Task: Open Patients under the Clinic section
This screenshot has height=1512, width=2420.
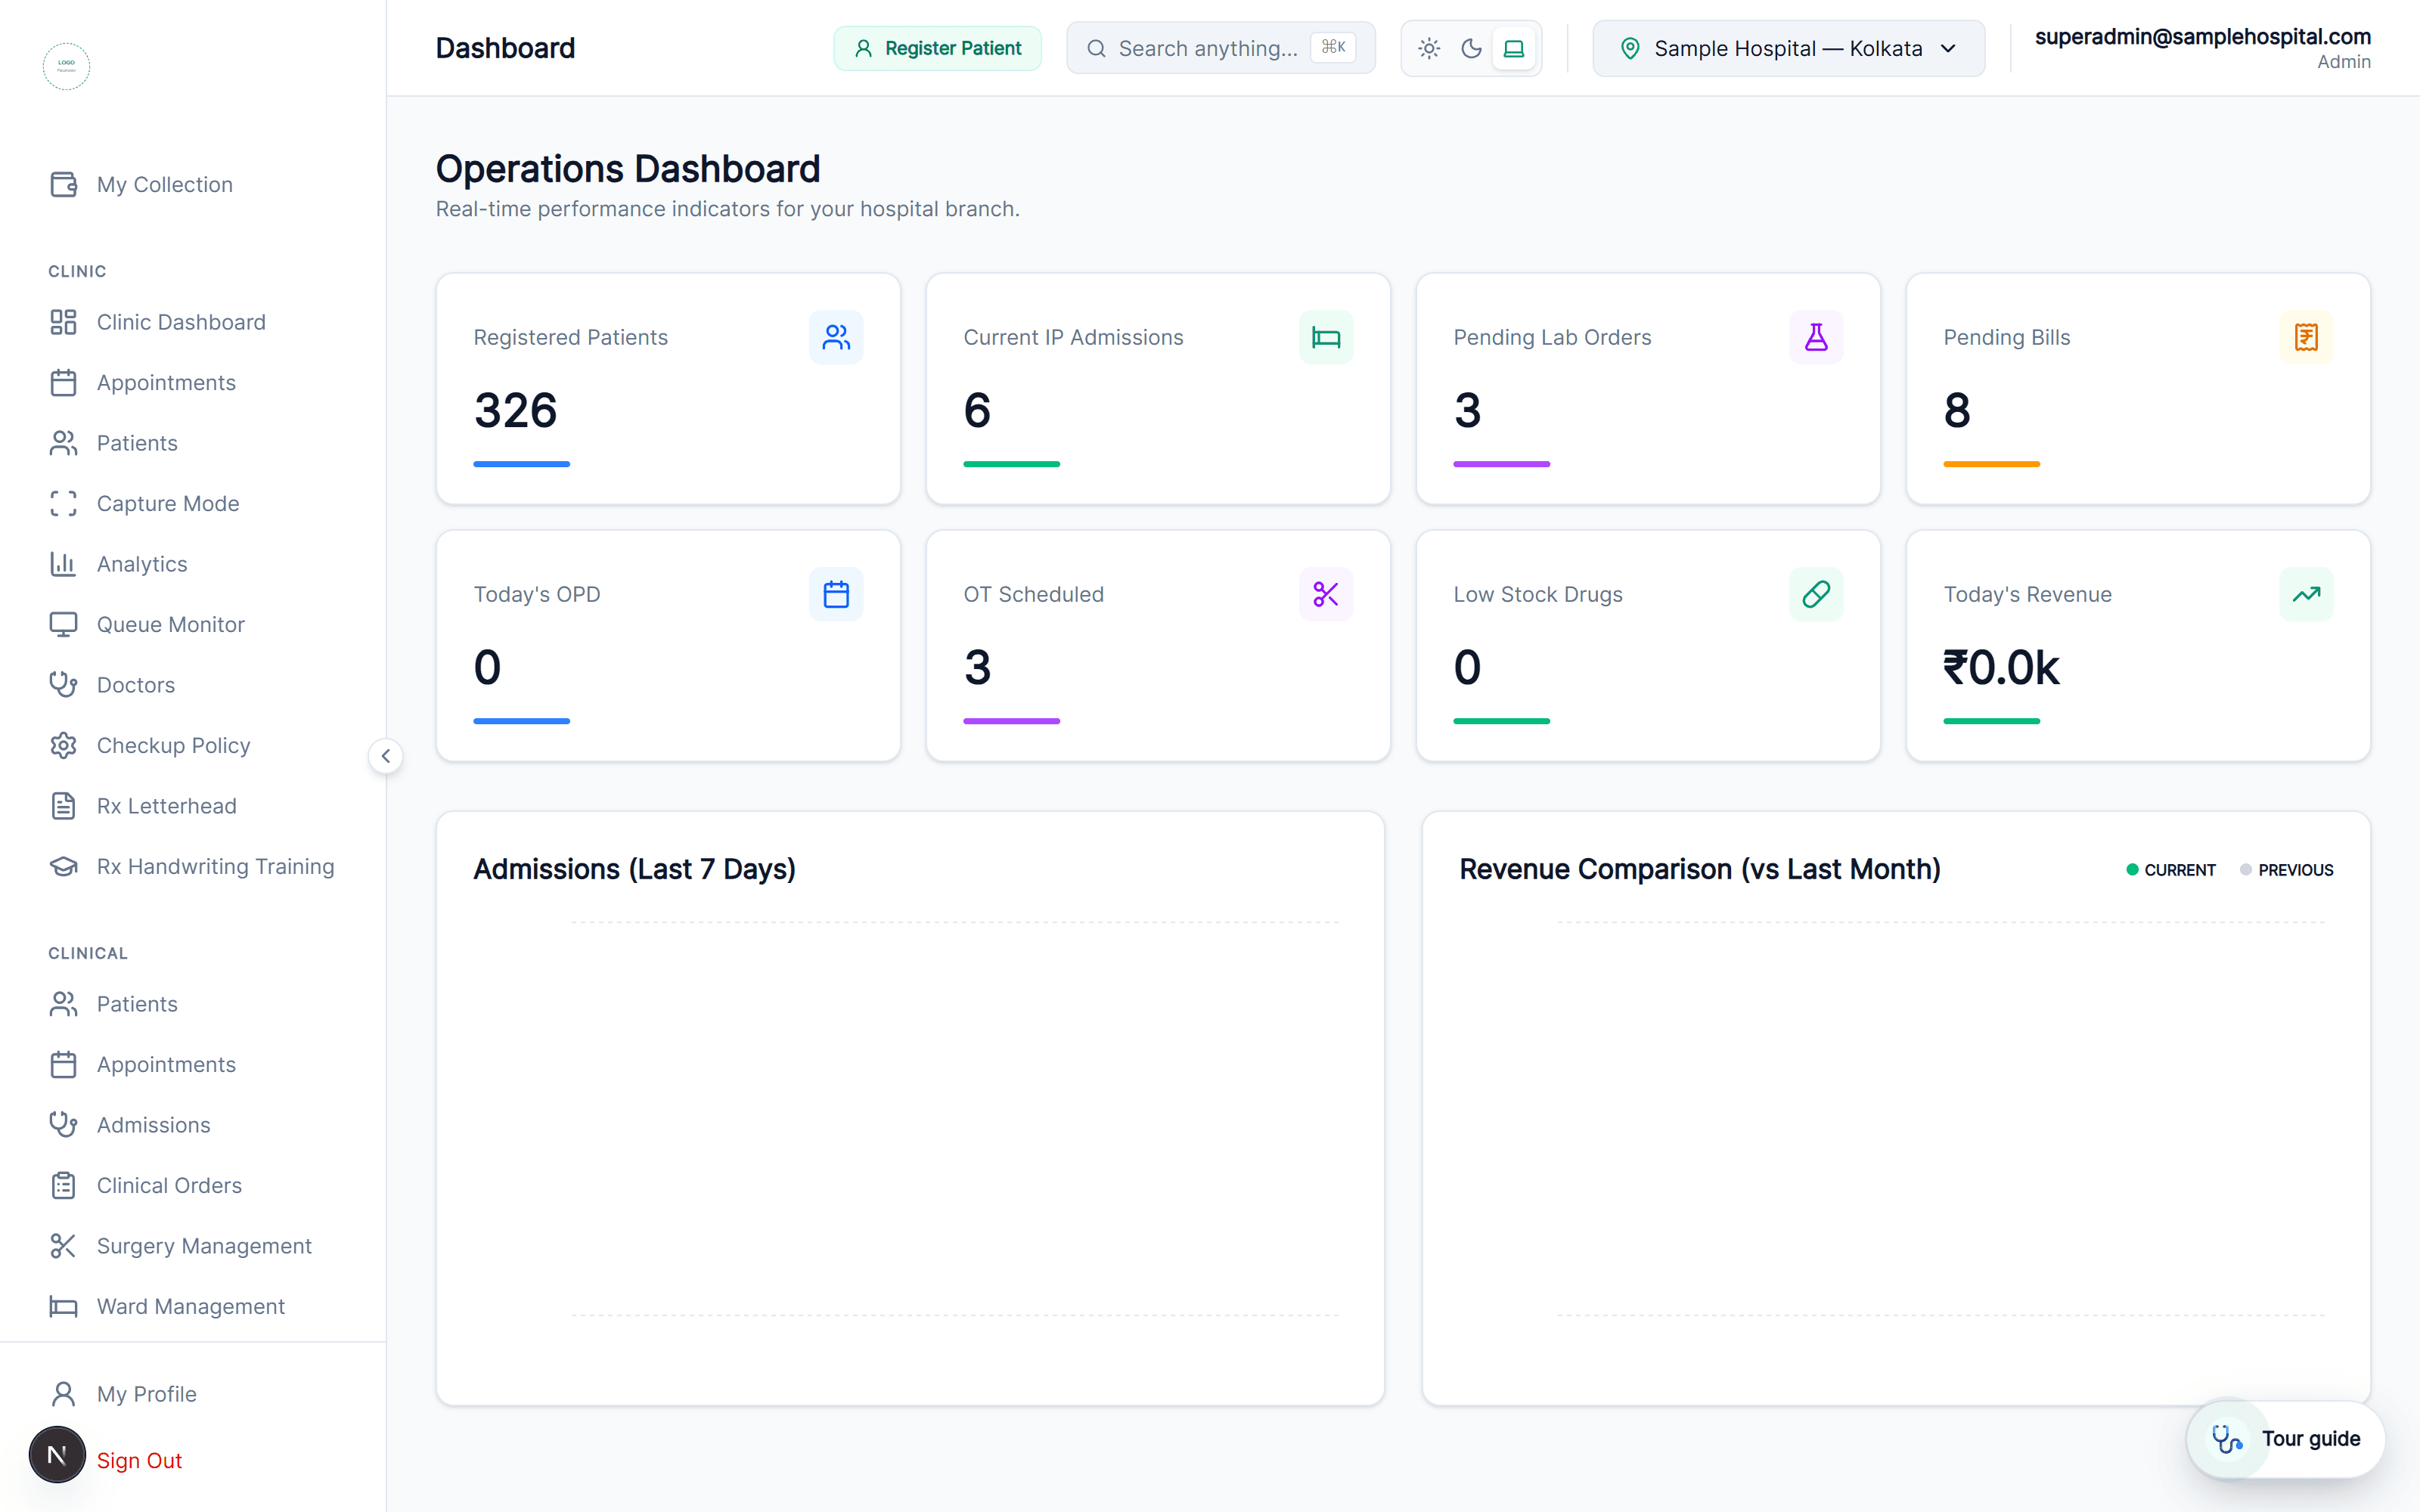Action: pyautogui.click(x=193, y=443)
